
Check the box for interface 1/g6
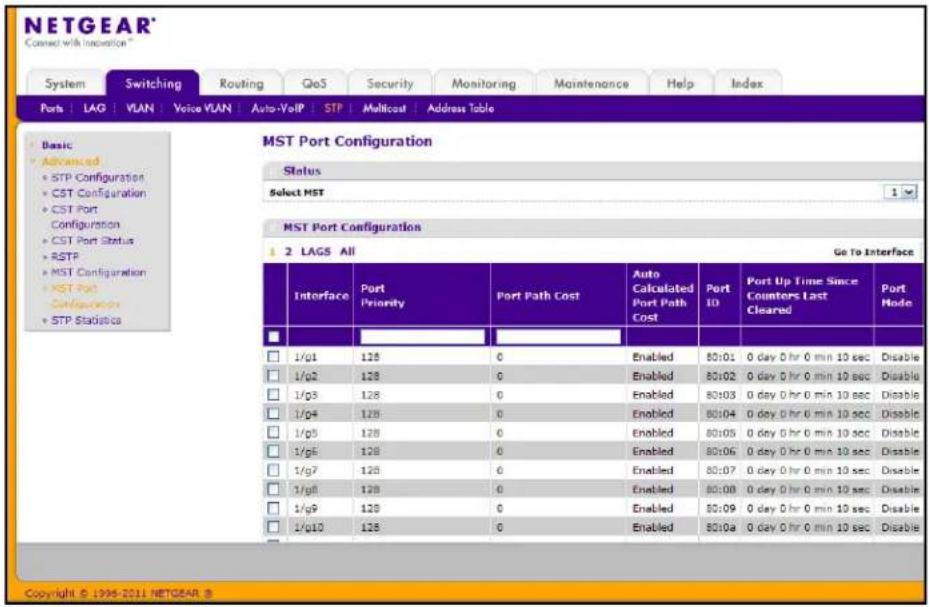coord(273,451)
